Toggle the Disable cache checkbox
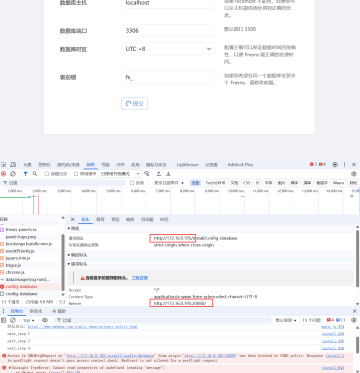360x373 pixels. coord(76,174)
